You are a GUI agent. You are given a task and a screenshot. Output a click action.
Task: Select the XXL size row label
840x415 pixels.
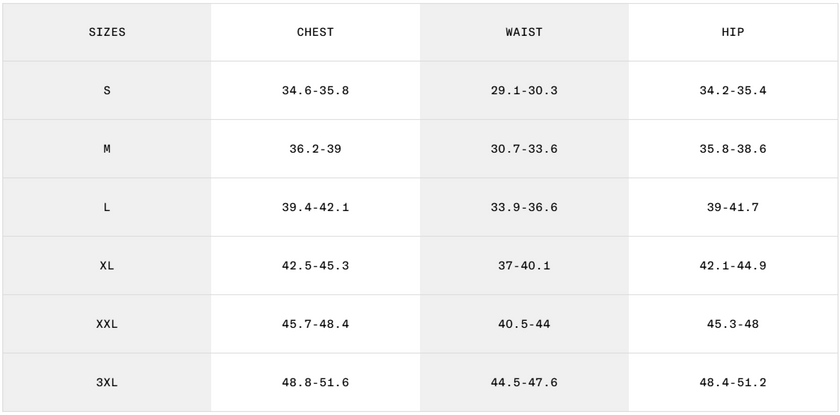[x=107, y=324]
